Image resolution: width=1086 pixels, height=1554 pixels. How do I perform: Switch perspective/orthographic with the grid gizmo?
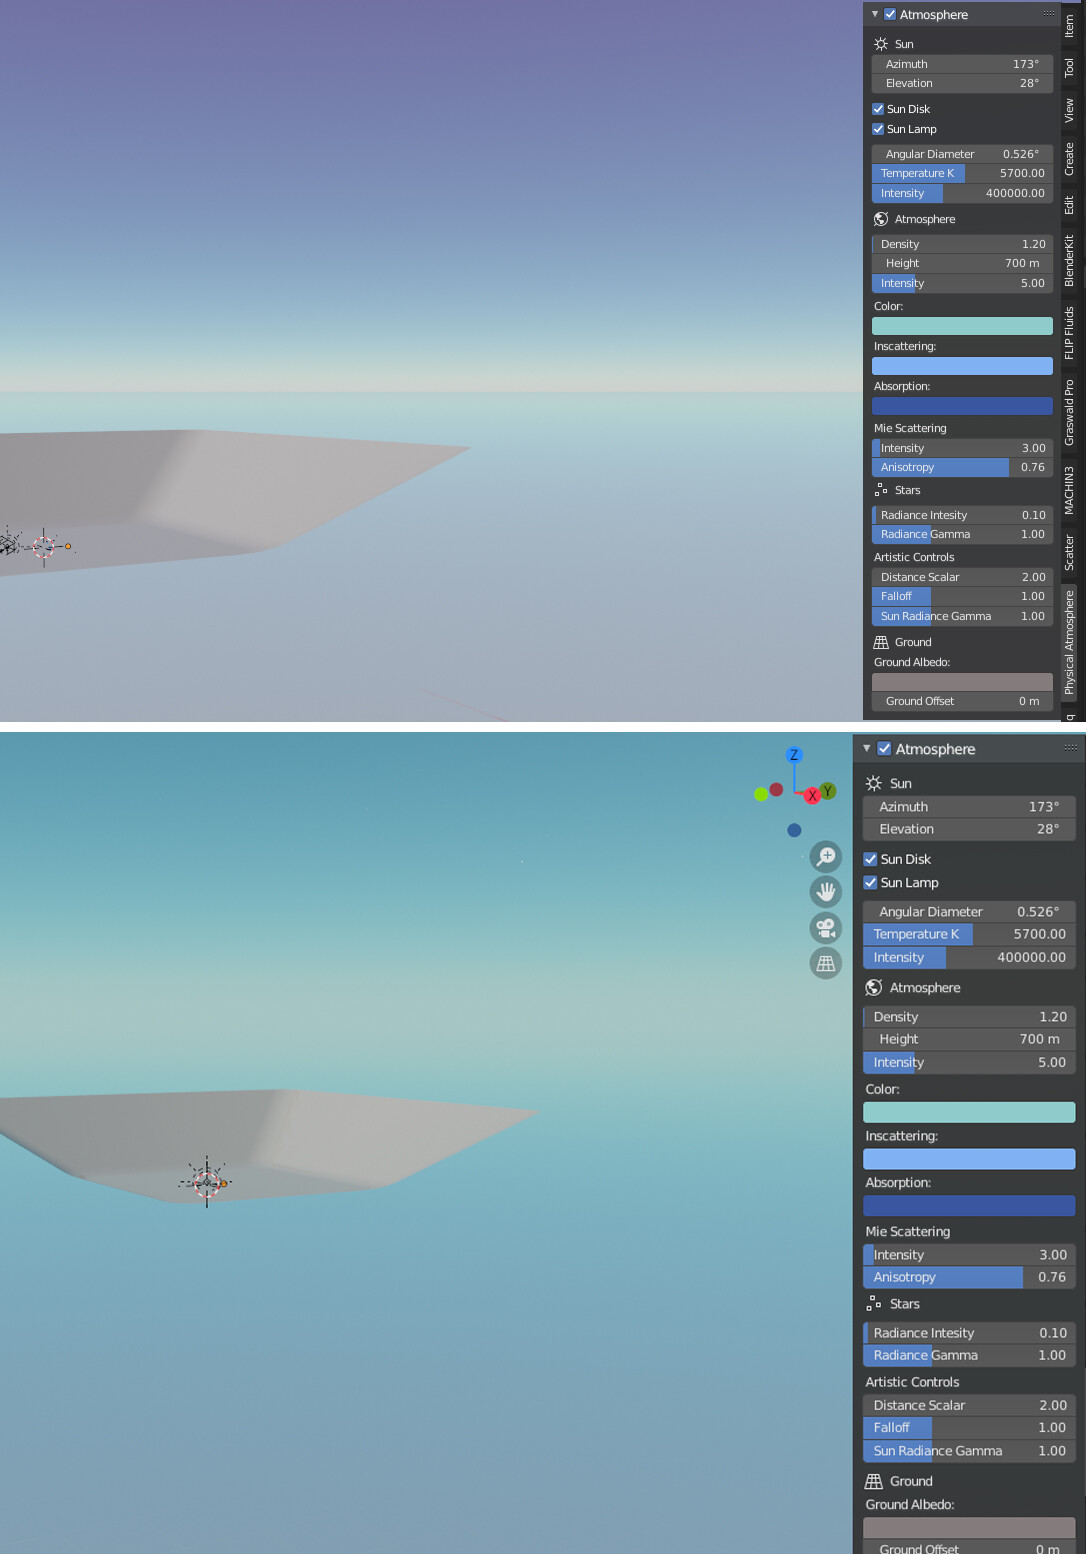tap(826, 963)
